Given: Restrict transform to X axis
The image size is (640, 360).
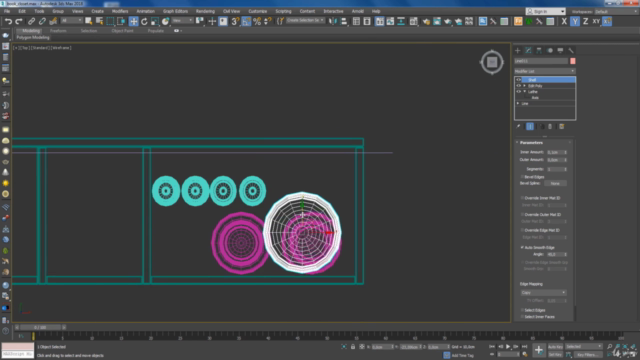Looking at the screenshot, I should point(564,21).
